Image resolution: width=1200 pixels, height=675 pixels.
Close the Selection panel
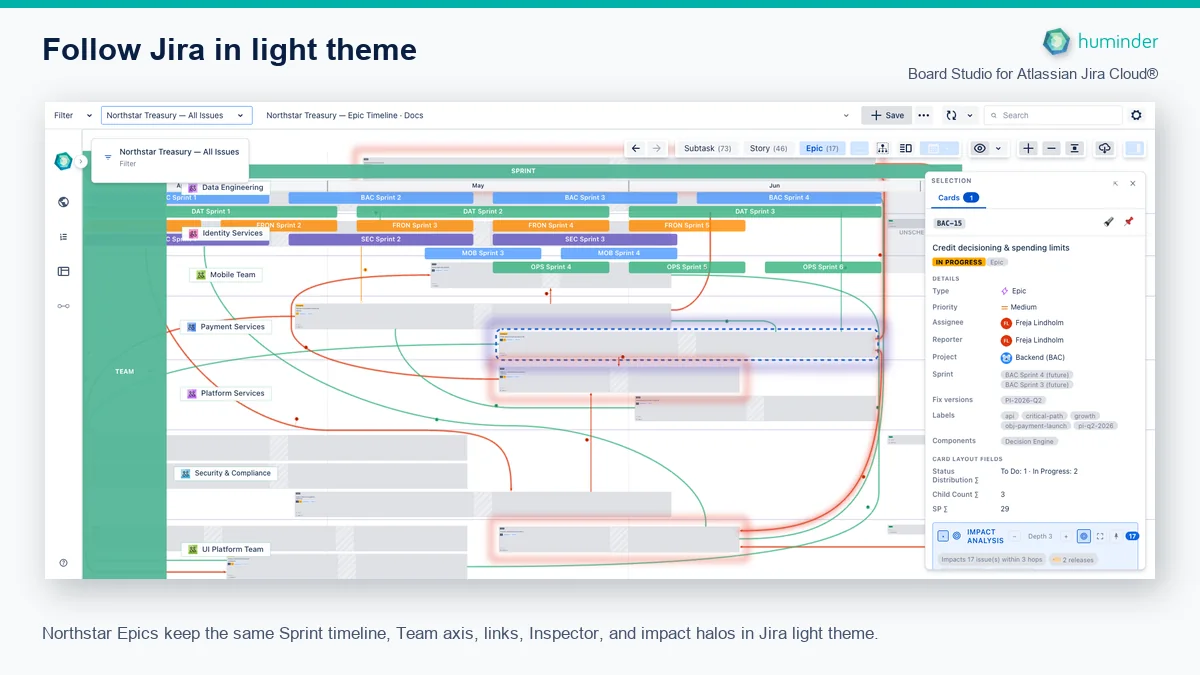(x=1133, y=183)
